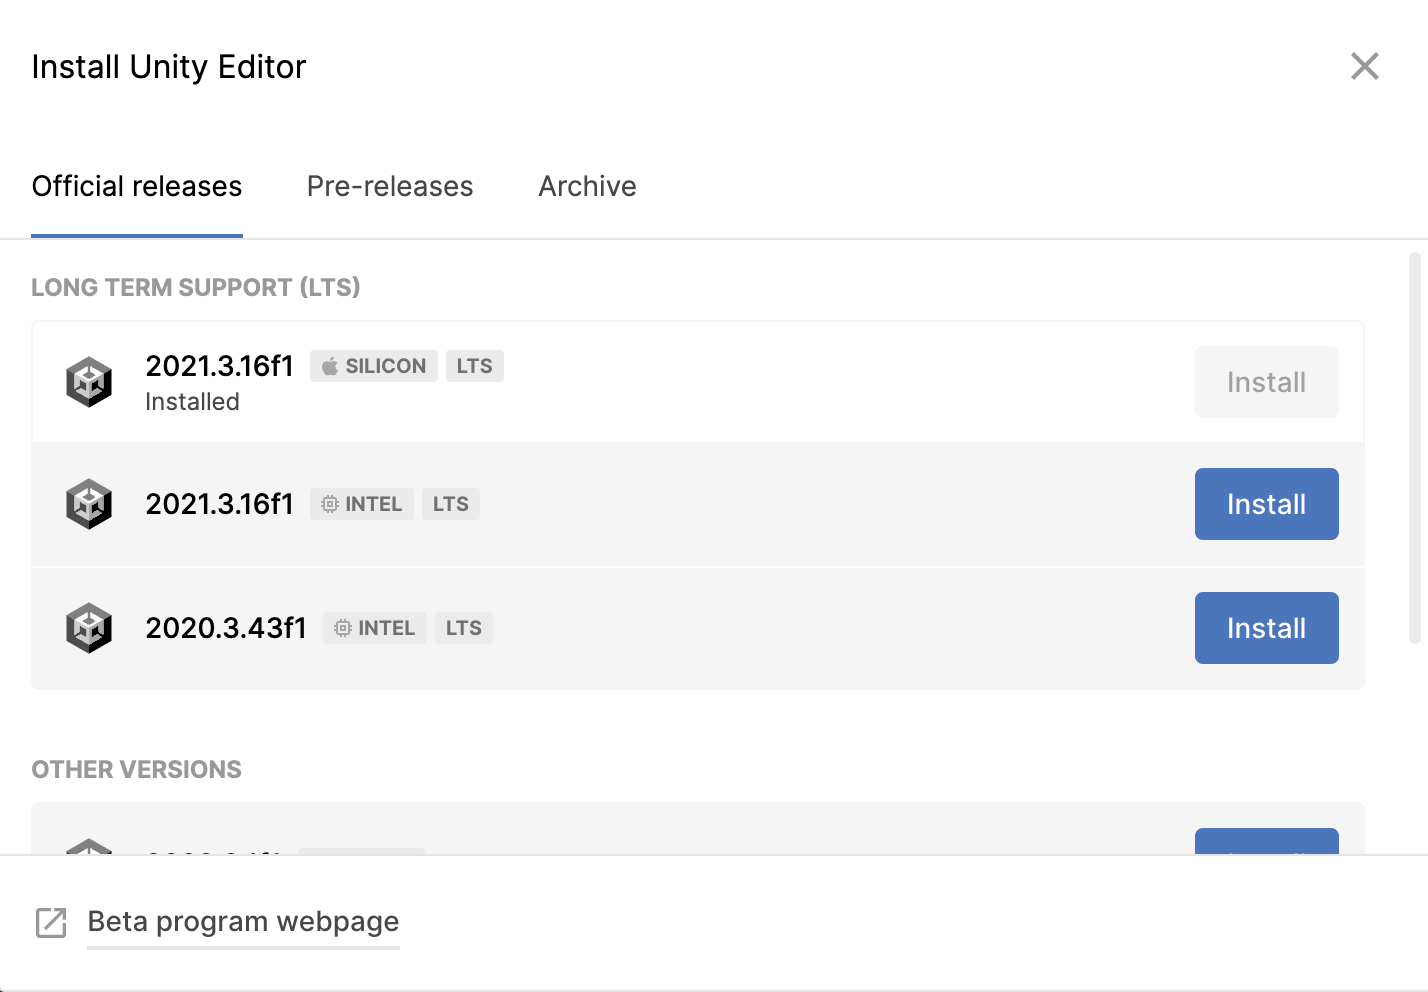Click the INTEL chip badge on 2020.3.43f1
The height and width of the screenshot is (992, 1428).
[x=375, y=628]
